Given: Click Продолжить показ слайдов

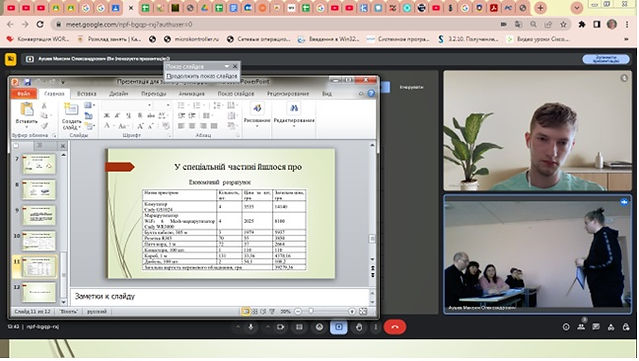Looking at the screenshot, I should (202, 76).
